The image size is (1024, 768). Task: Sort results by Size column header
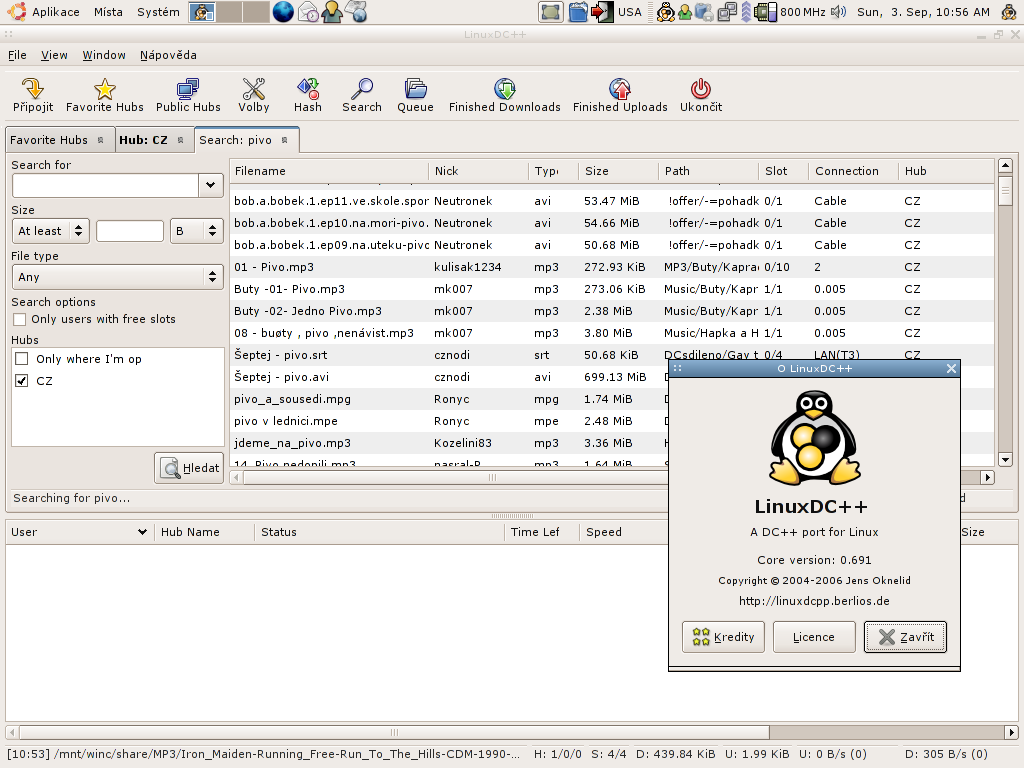pos(618,171)
